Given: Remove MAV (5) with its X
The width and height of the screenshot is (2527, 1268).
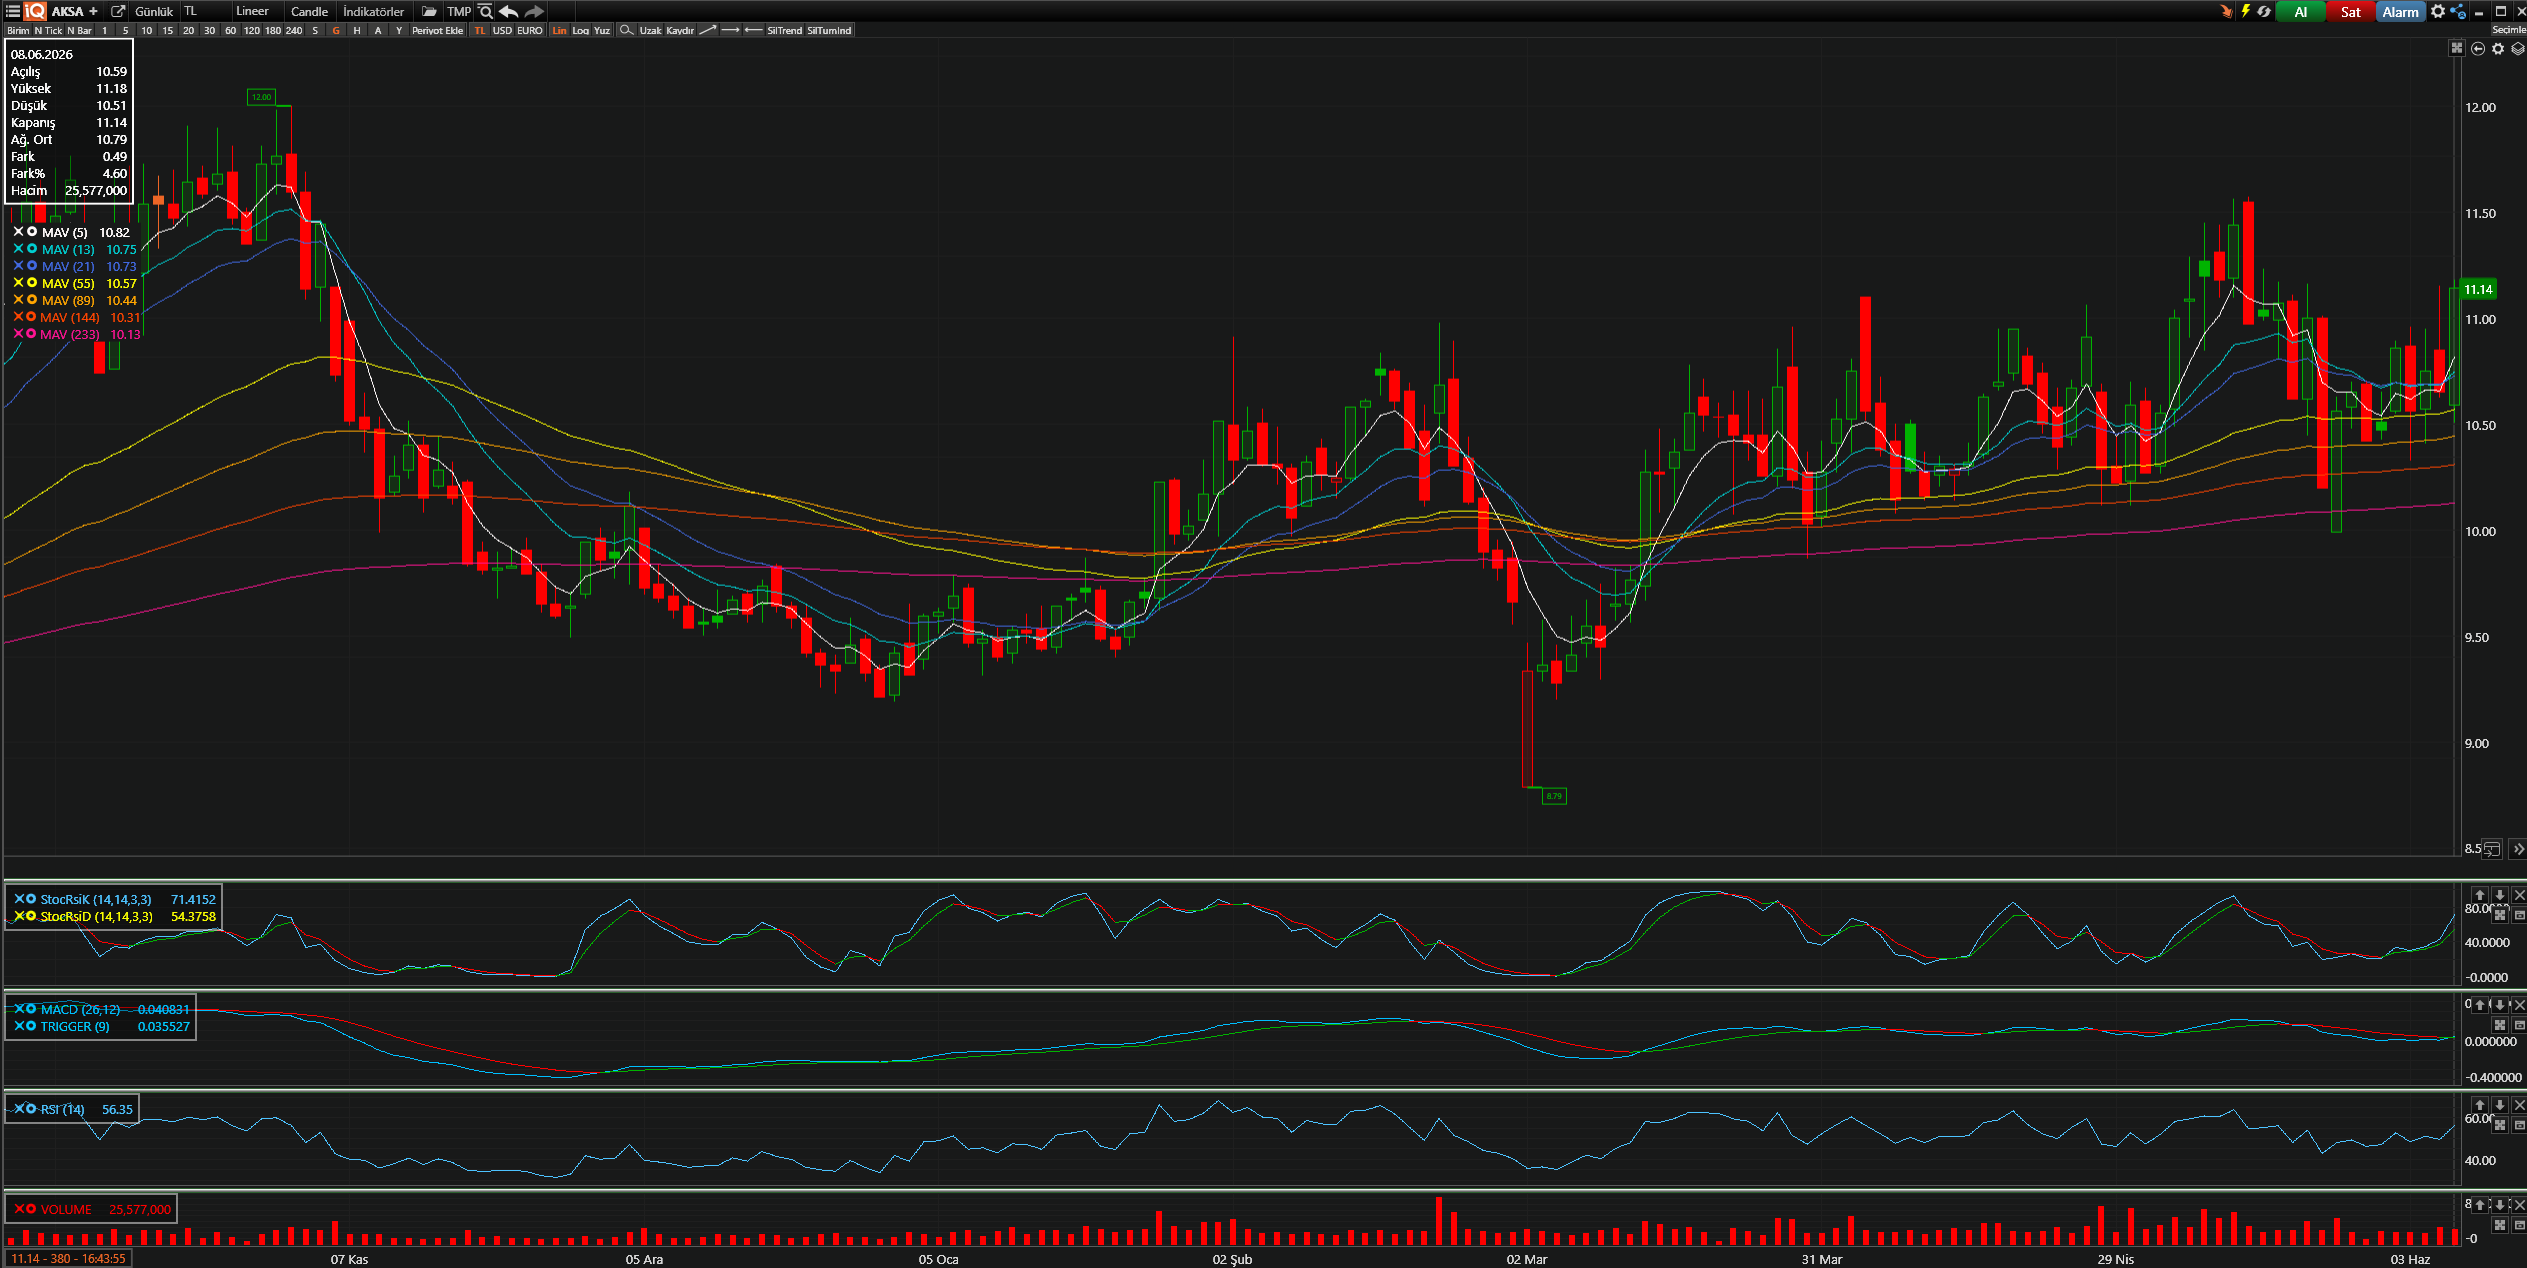Looking at the screenshot, I should [x=18, y=232].
